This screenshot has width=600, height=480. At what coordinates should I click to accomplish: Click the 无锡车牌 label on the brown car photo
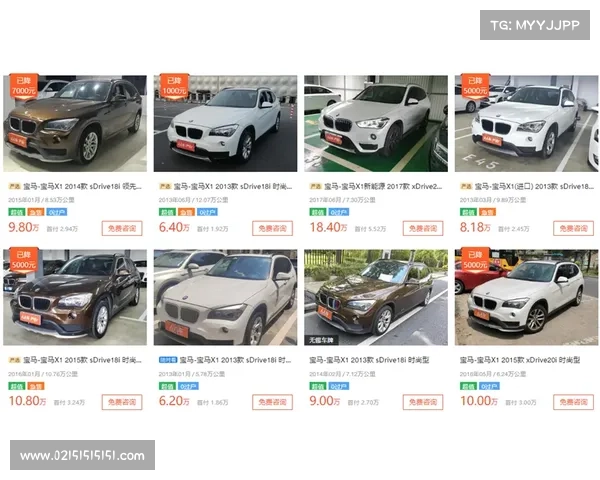pos(321,340)
